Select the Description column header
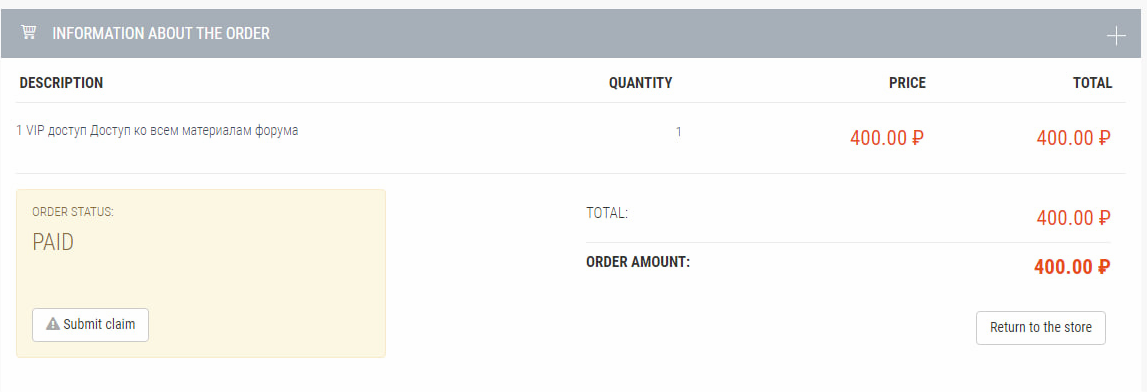 [x=61, y=83]
